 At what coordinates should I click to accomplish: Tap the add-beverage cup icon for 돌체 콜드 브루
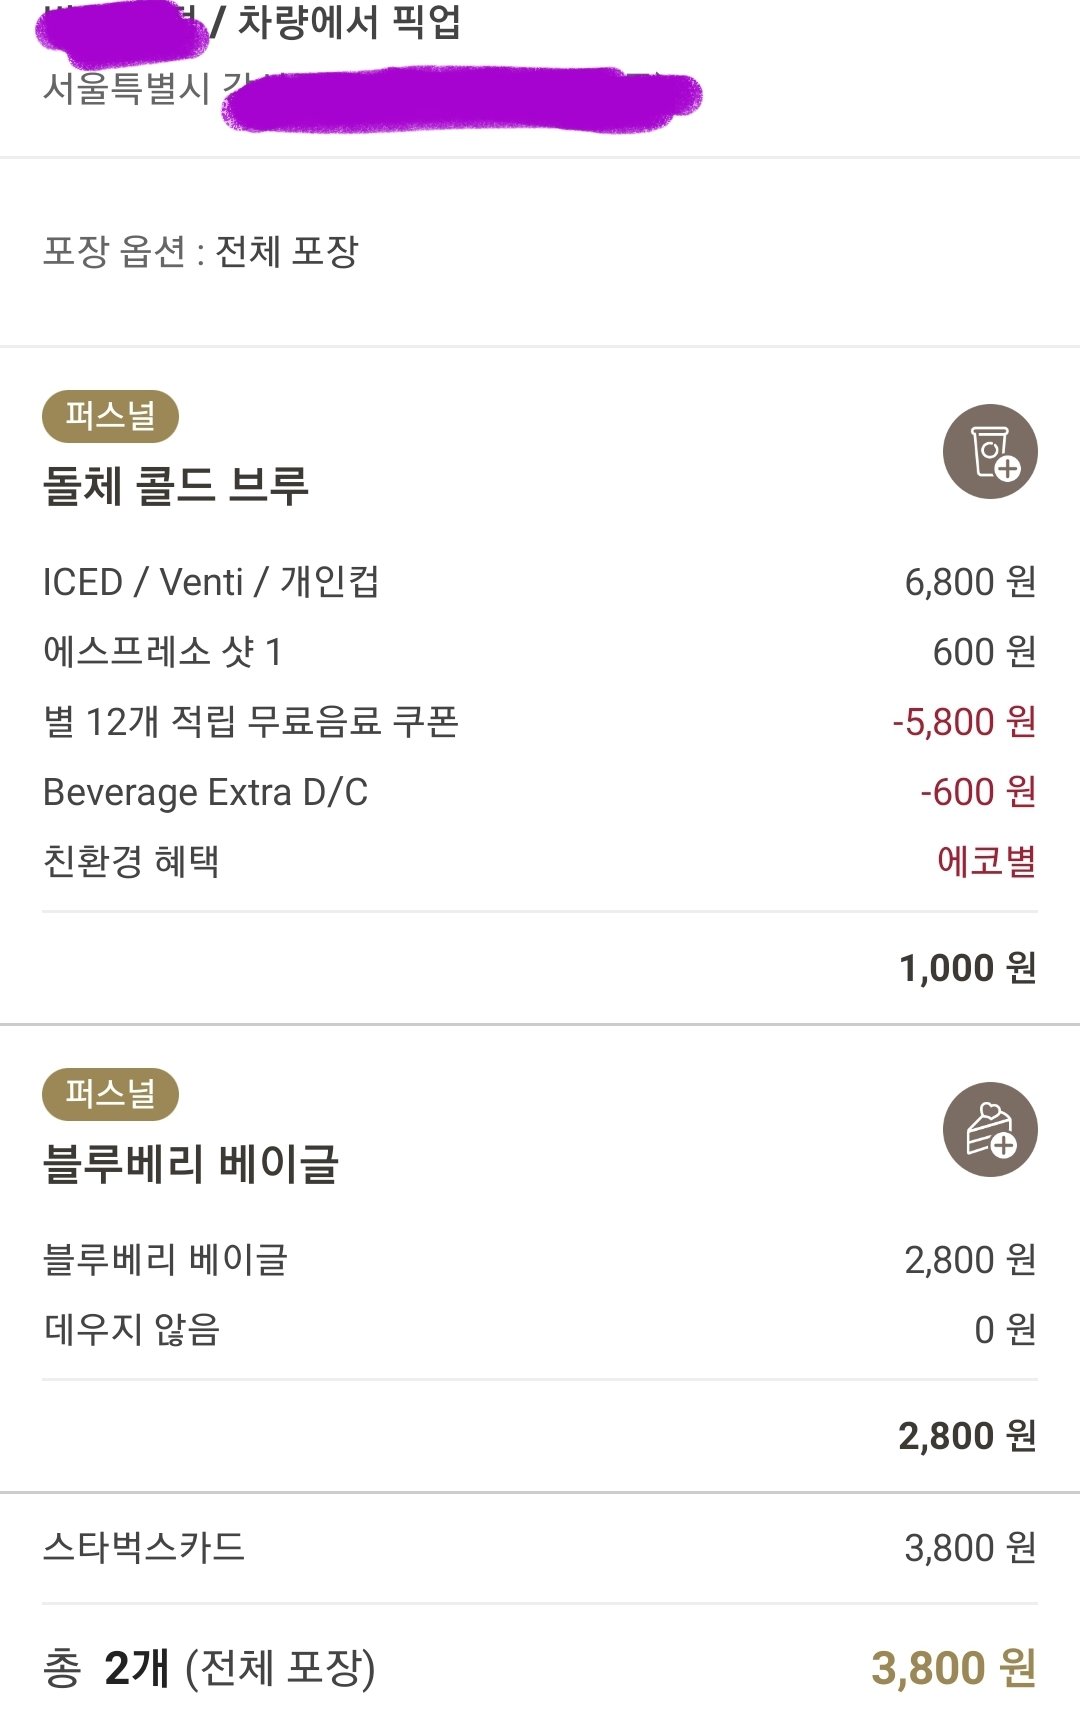point(990,452)
